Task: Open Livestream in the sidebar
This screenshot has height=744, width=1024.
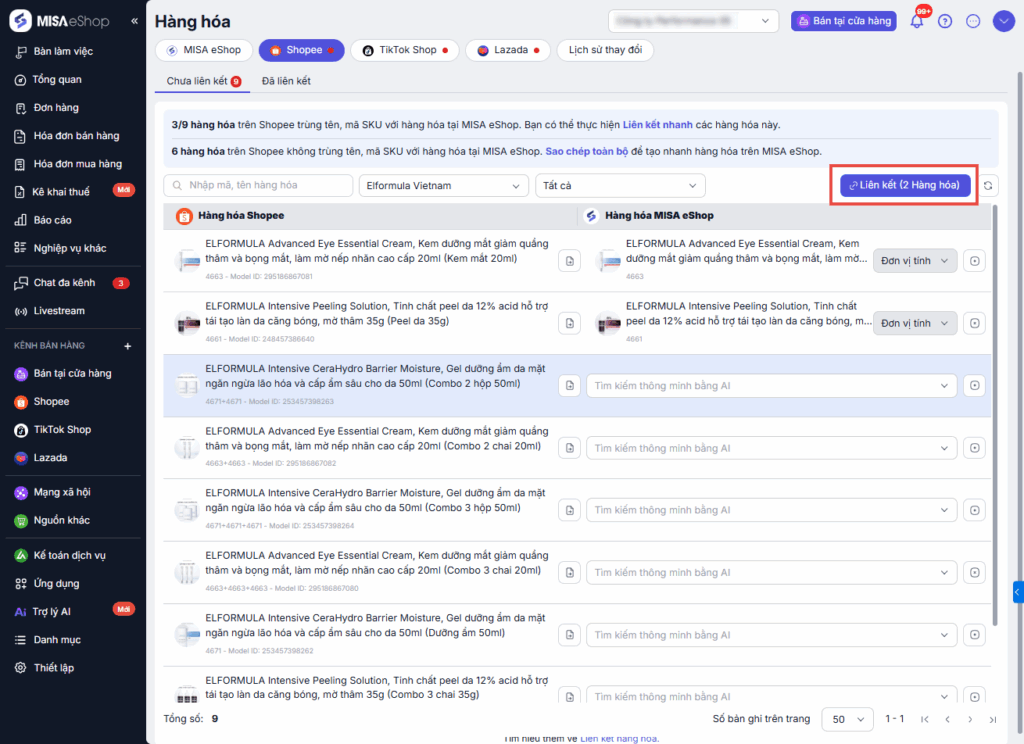Action: tap(59, 311)
